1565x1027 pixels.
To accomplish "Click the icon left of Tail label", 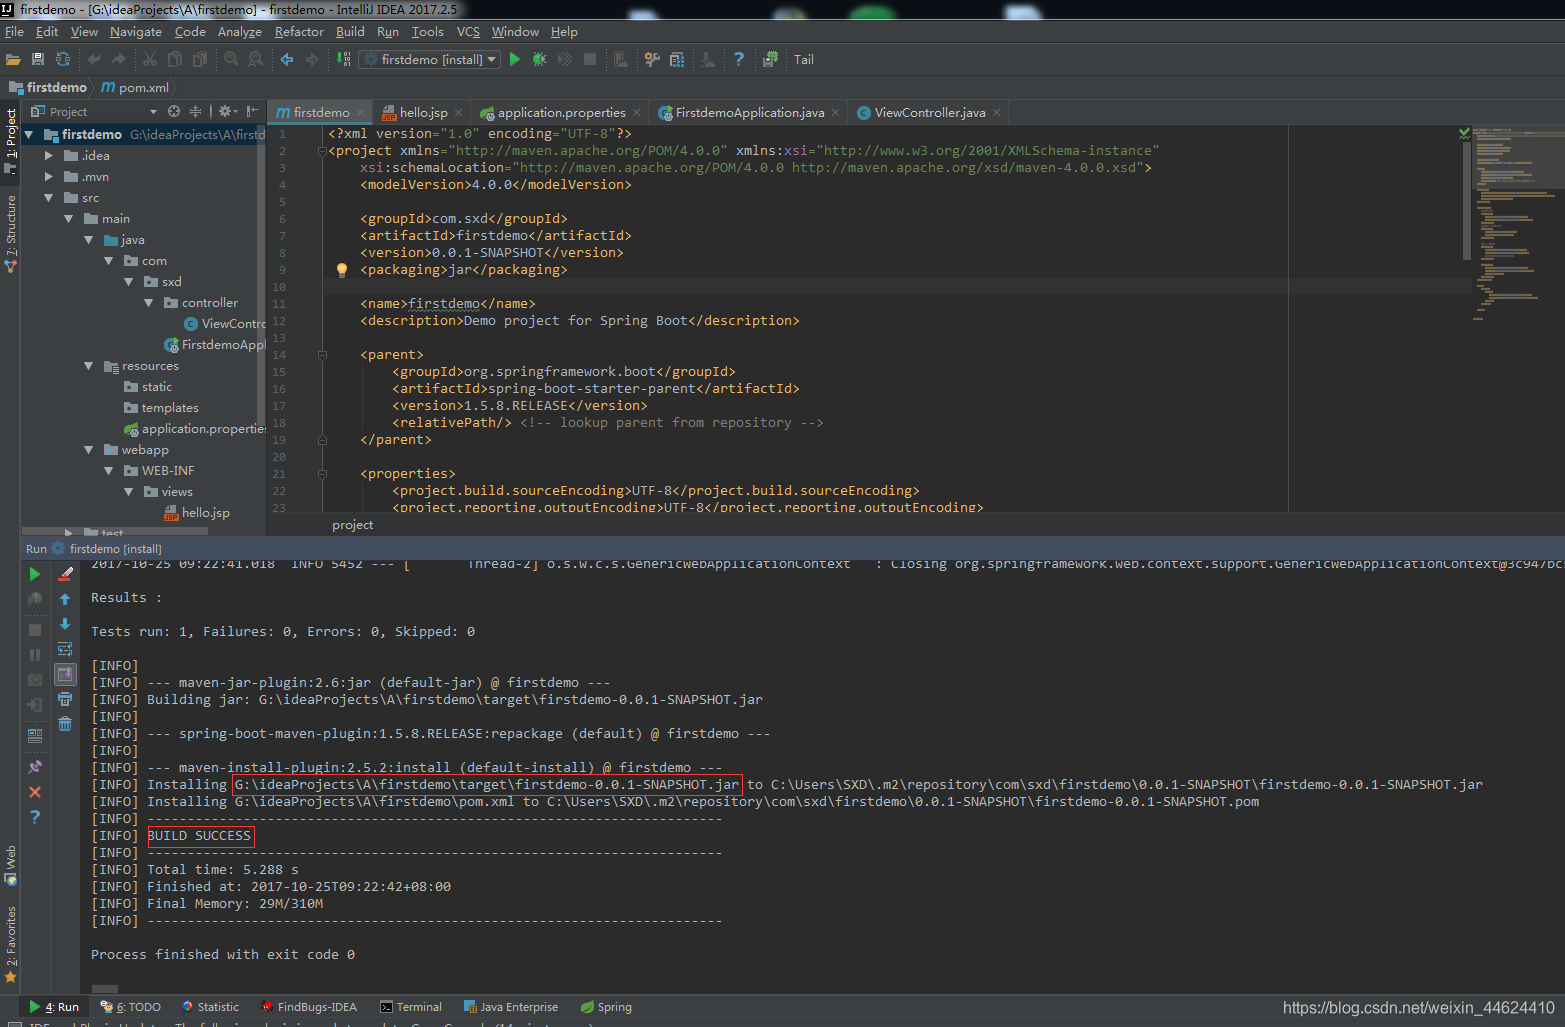I will [770, 59].
